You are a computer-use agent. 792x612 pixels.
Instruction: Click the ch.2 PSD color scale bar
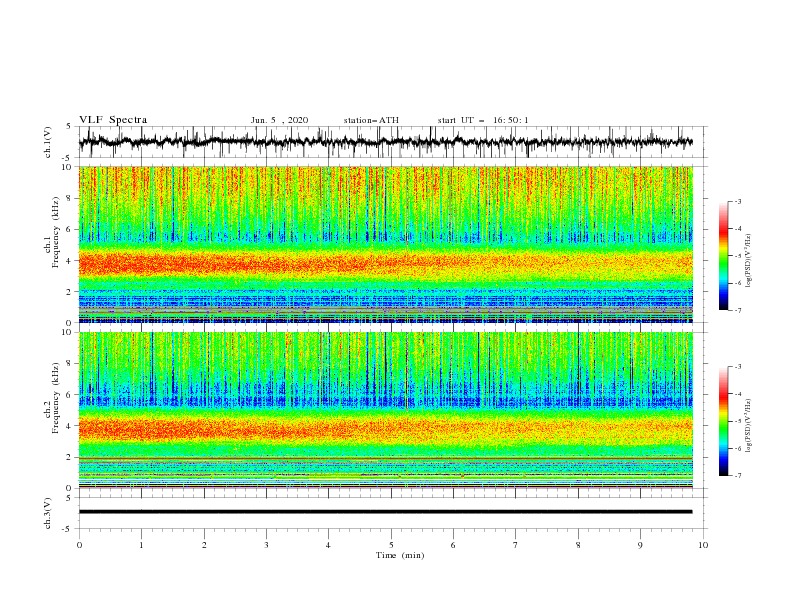click(x=724, y=421)
